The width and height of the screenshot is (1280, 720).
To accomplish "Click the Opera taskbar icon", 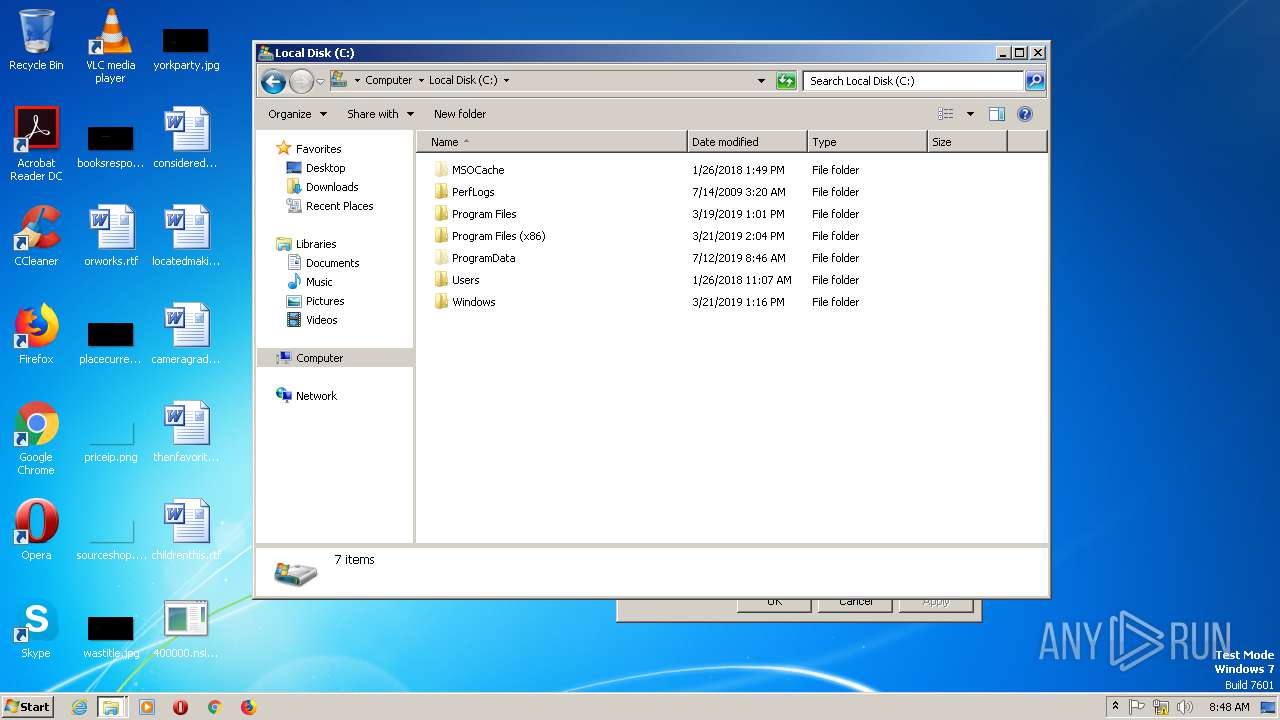I will pos(180,707).
